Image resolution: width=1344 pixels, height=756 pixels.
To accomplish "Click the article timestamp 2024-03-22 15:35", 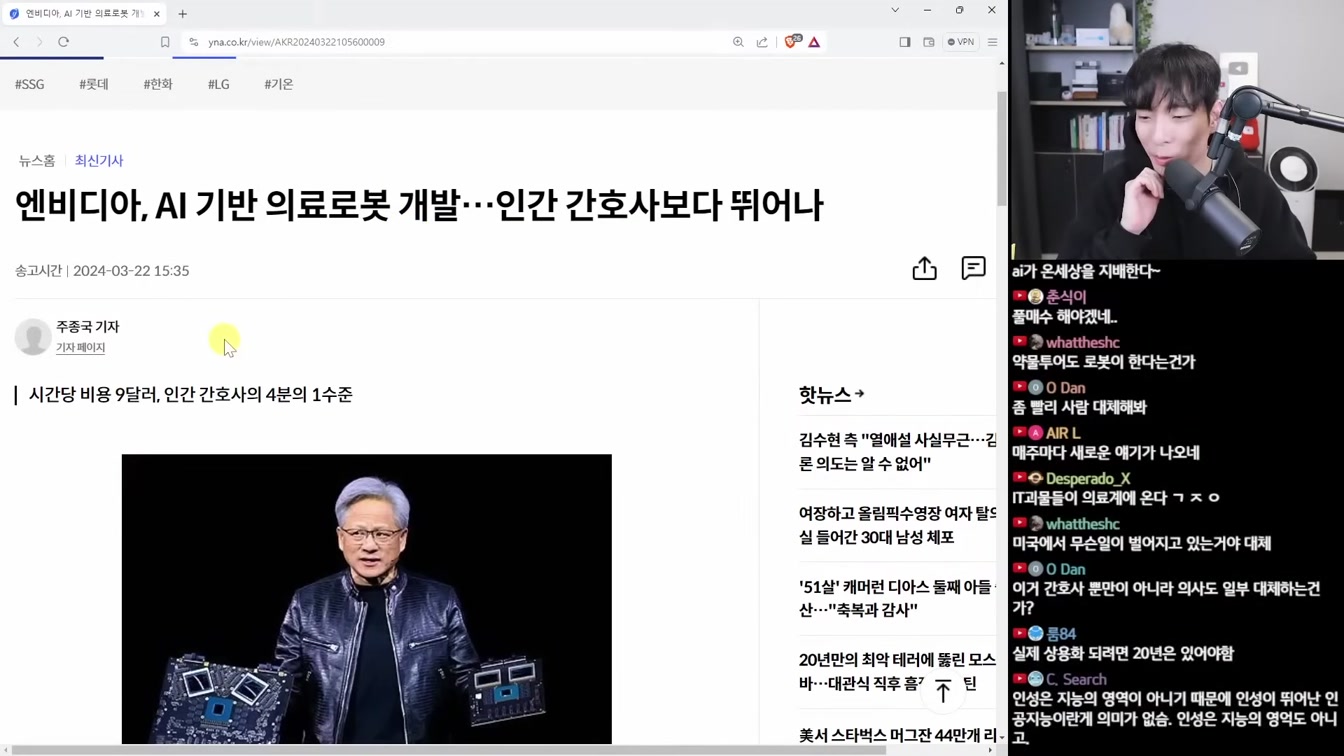I will [131, 271].
